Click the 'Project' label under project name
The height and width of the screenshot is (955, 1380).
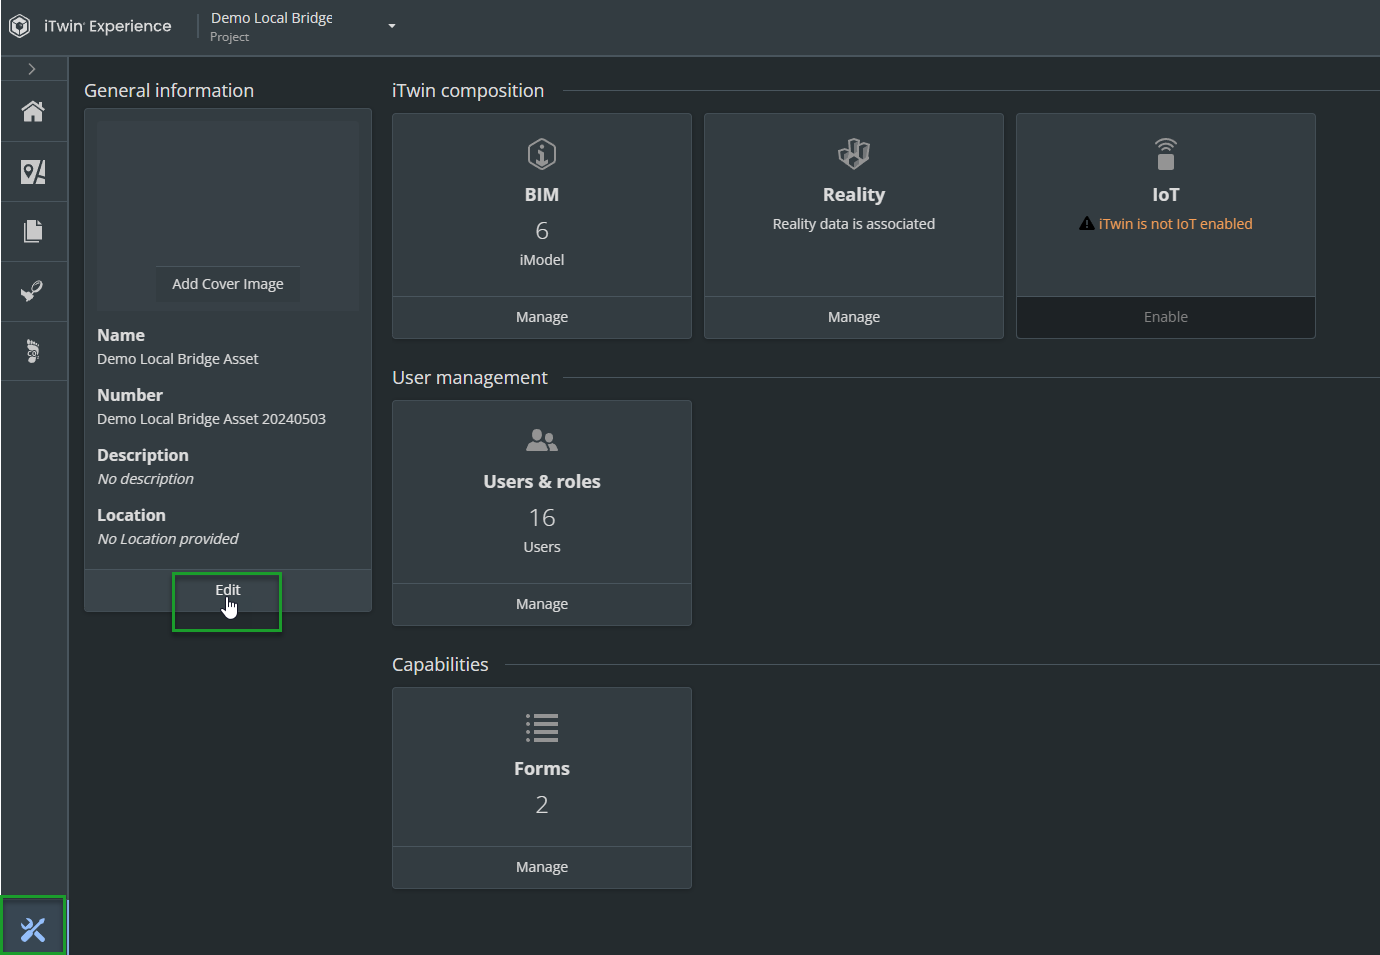point(229,37)
